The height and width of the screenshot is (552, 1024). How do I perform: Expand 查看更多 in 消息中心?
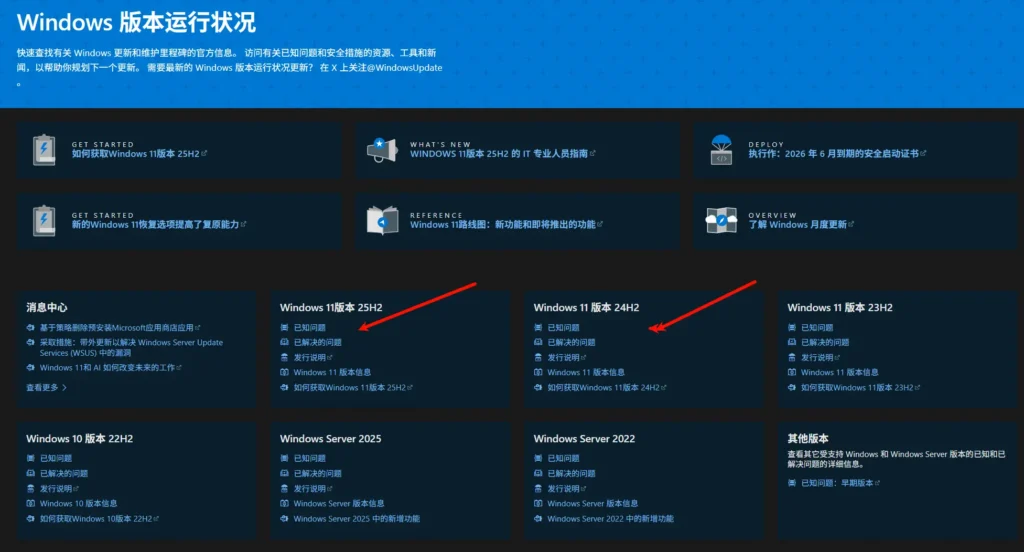(x=46, y=387)
